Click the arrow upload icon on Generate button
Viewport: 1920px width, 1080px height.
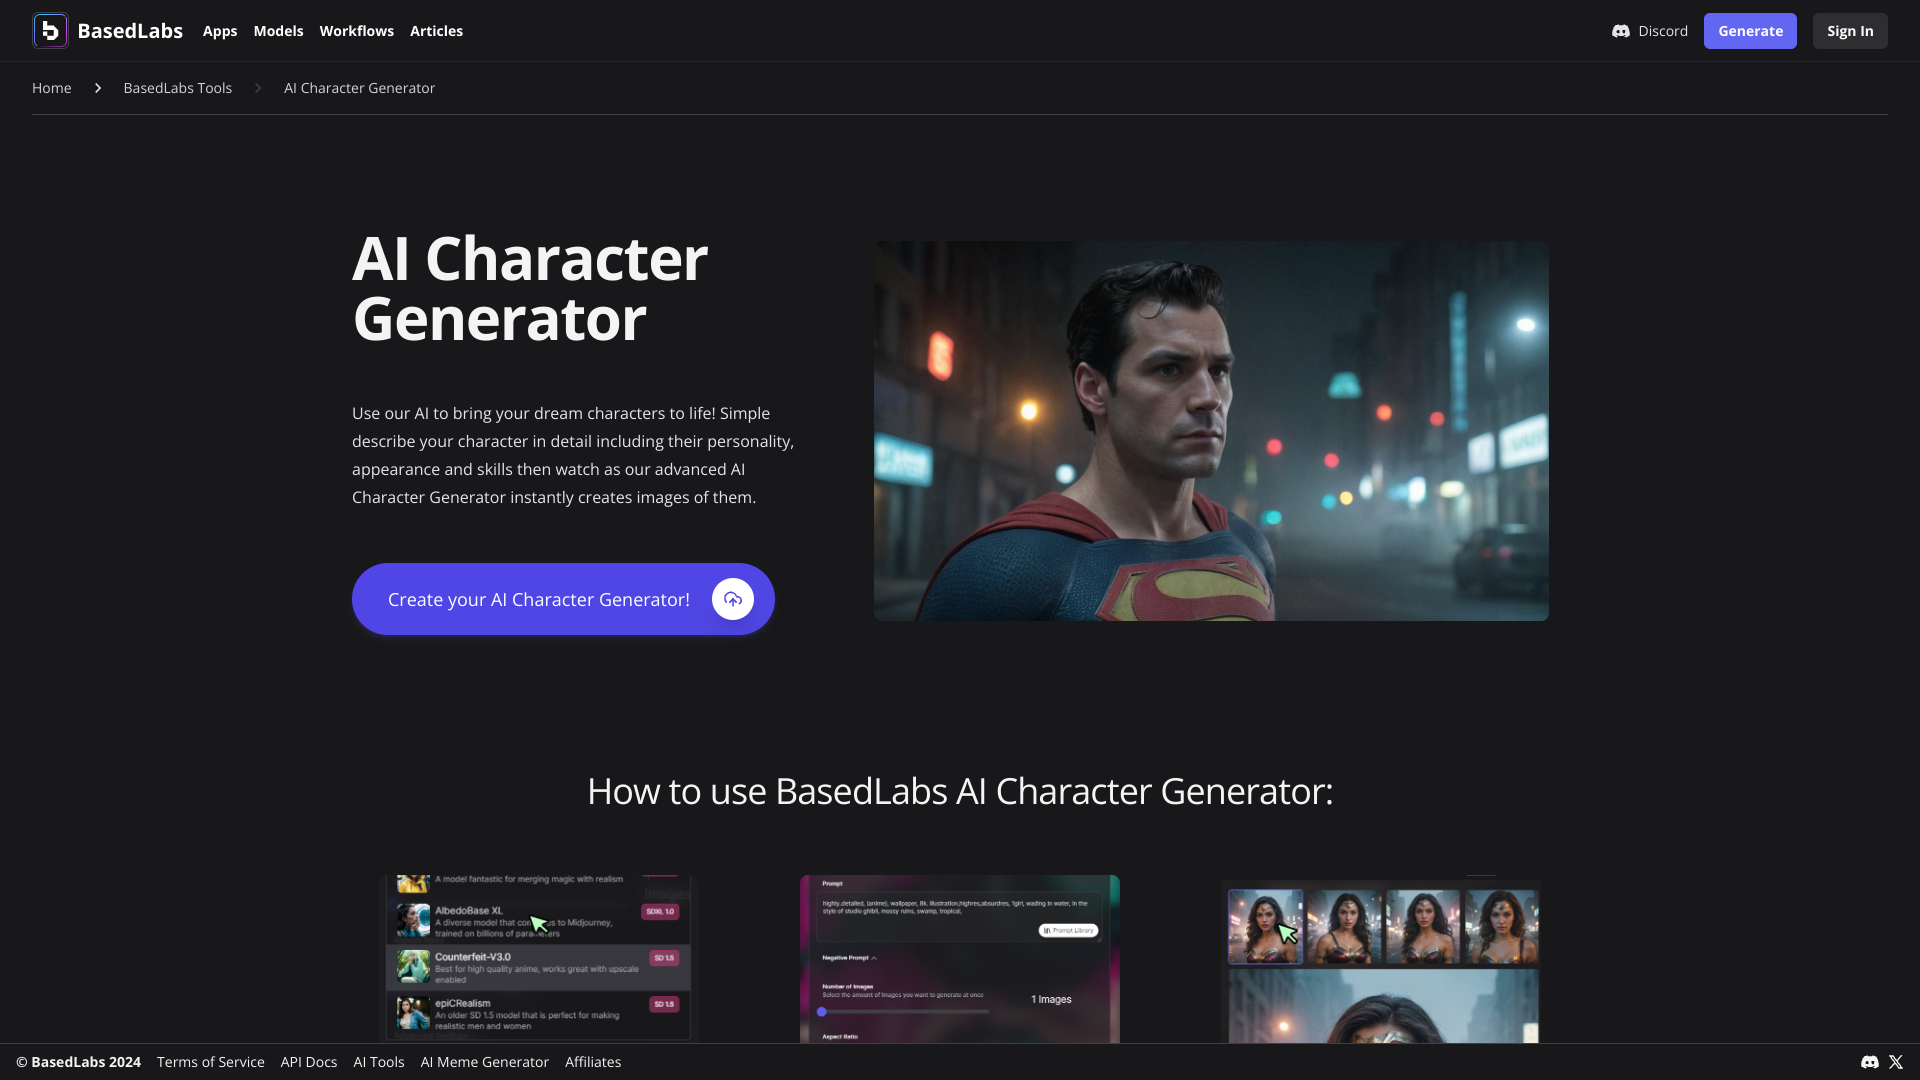(733, 599)
